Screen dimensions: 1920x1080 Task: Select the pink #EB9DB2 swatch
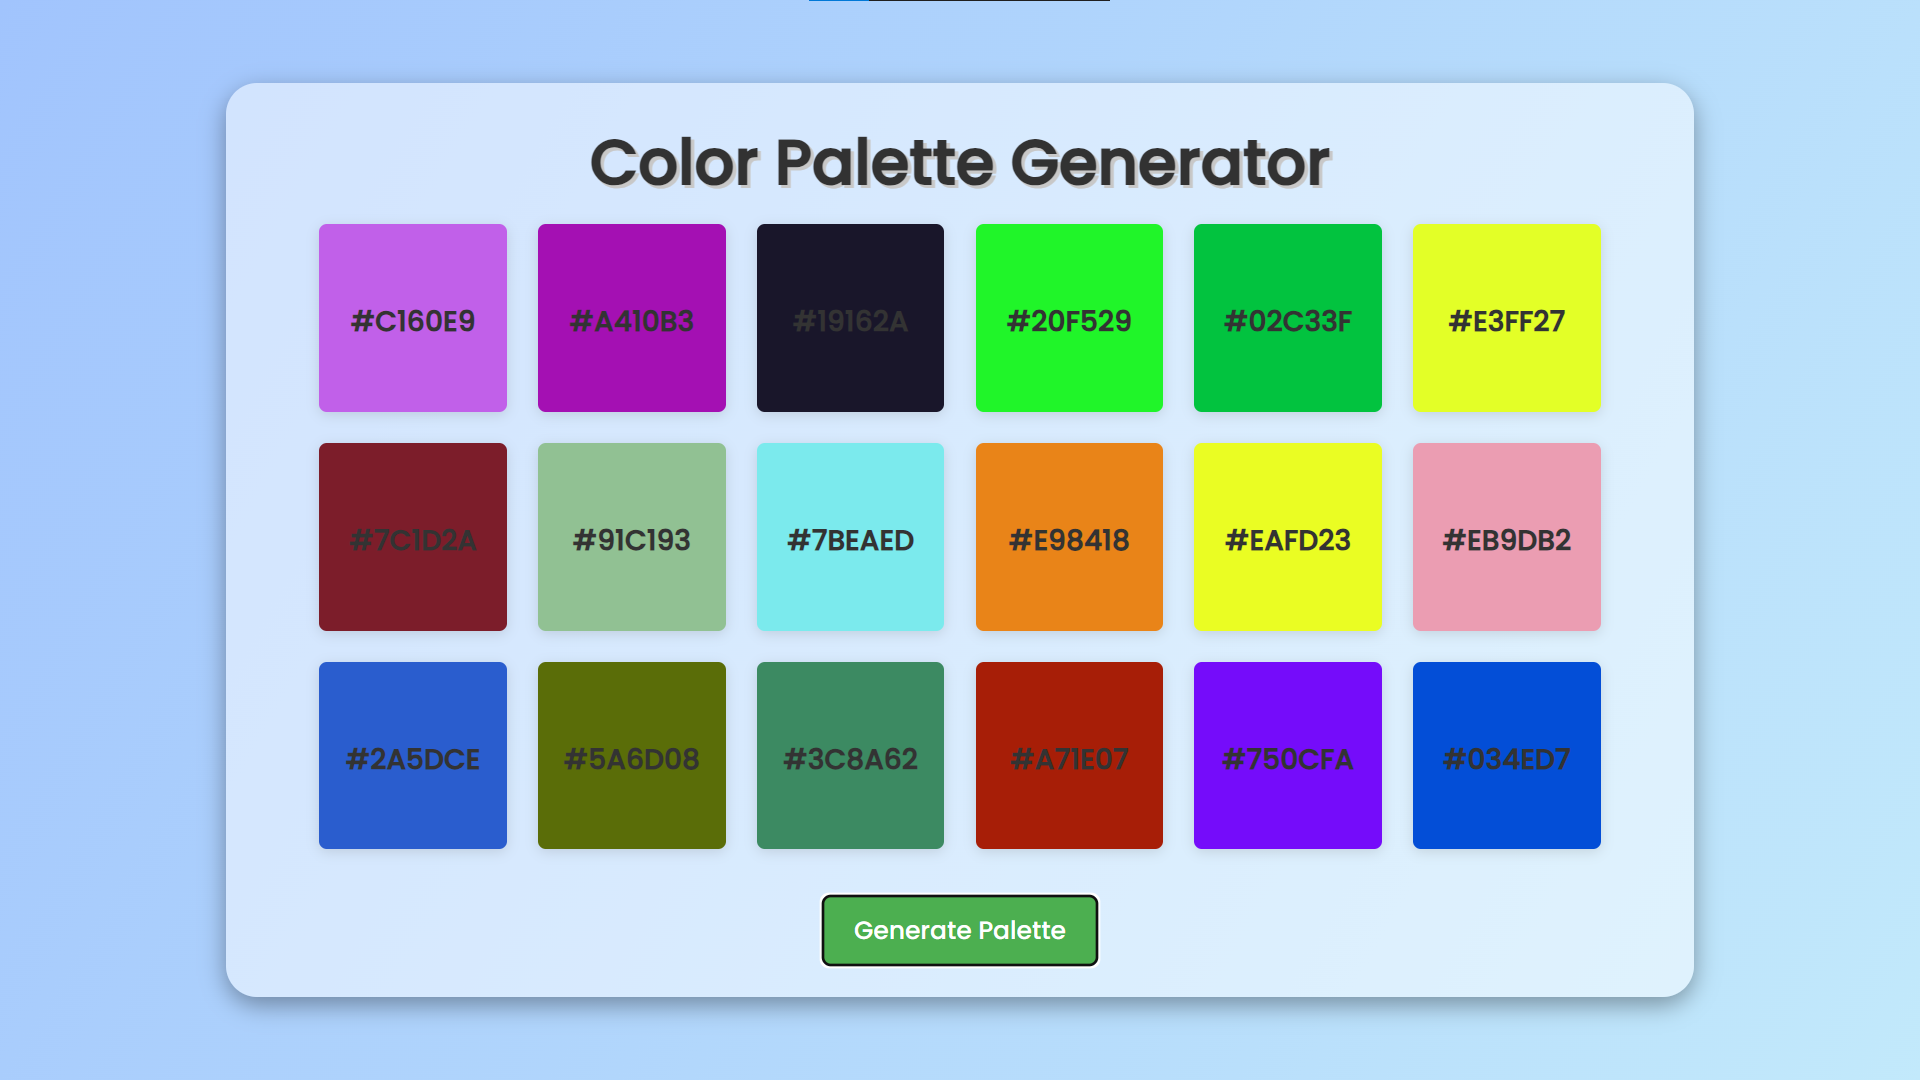click(1506, 537)
